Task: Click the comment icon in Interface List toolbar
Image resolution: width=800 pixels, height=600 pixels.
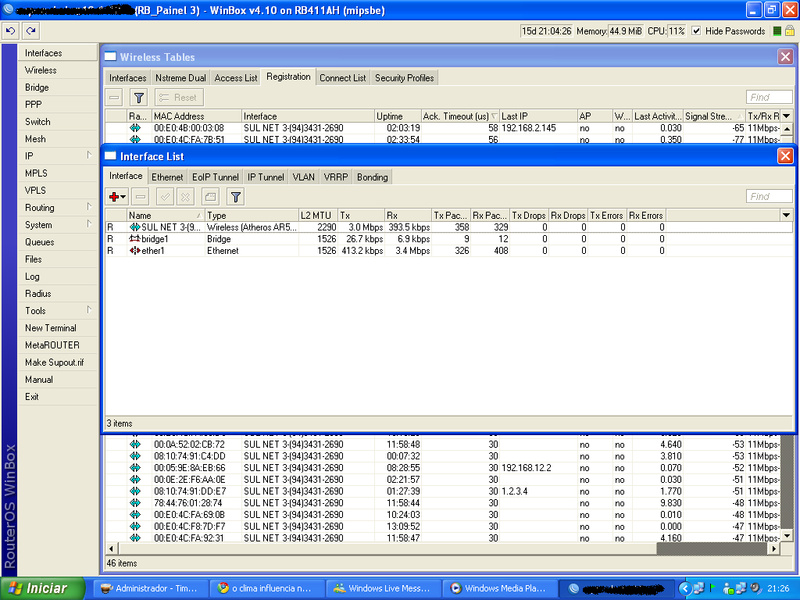Action: pyautogui.click(x=210, y=197)
